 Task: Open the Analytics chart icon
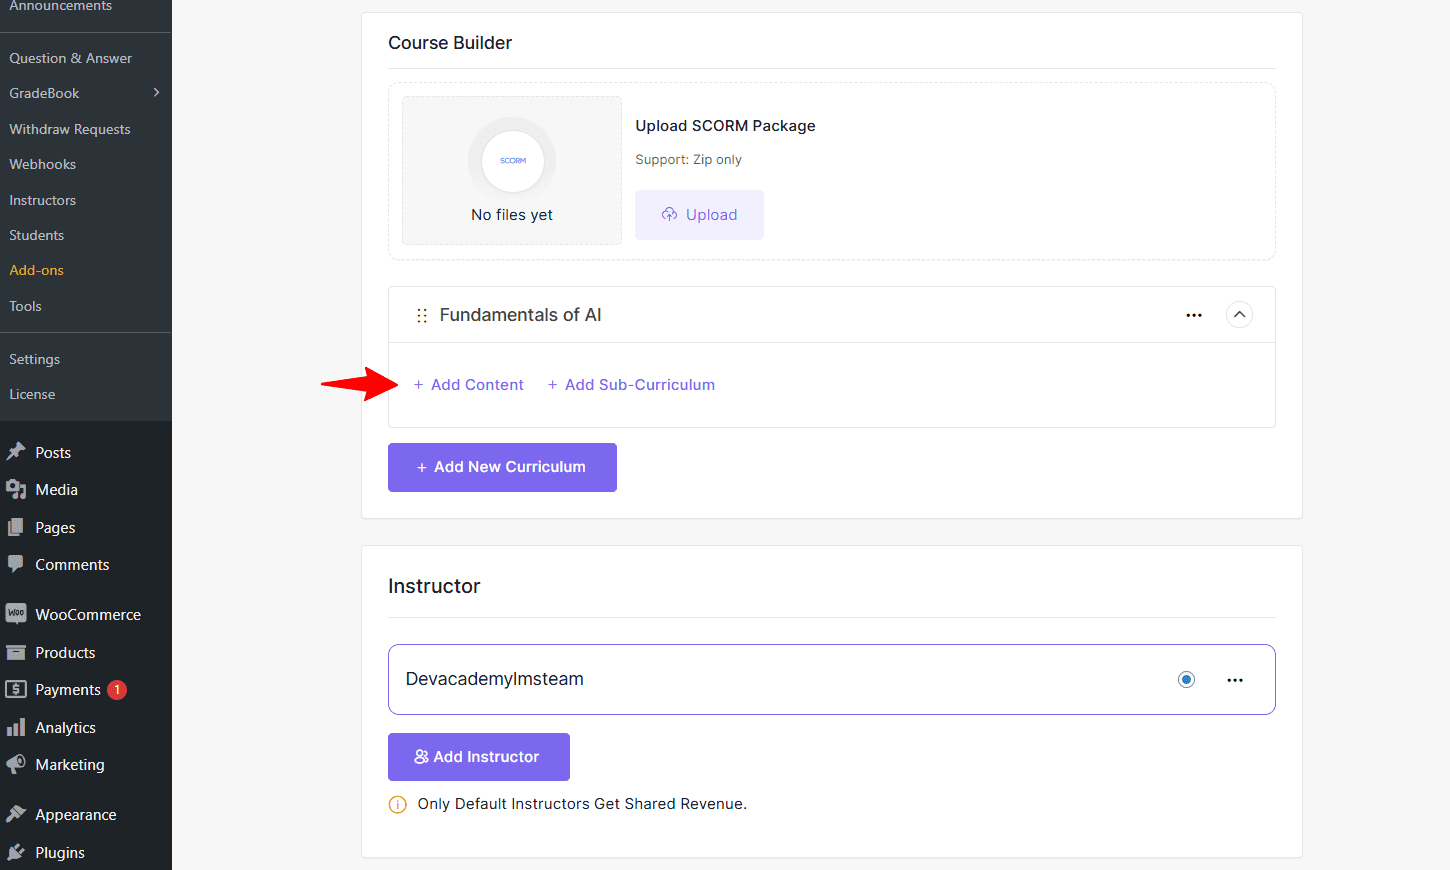[17, 727]
